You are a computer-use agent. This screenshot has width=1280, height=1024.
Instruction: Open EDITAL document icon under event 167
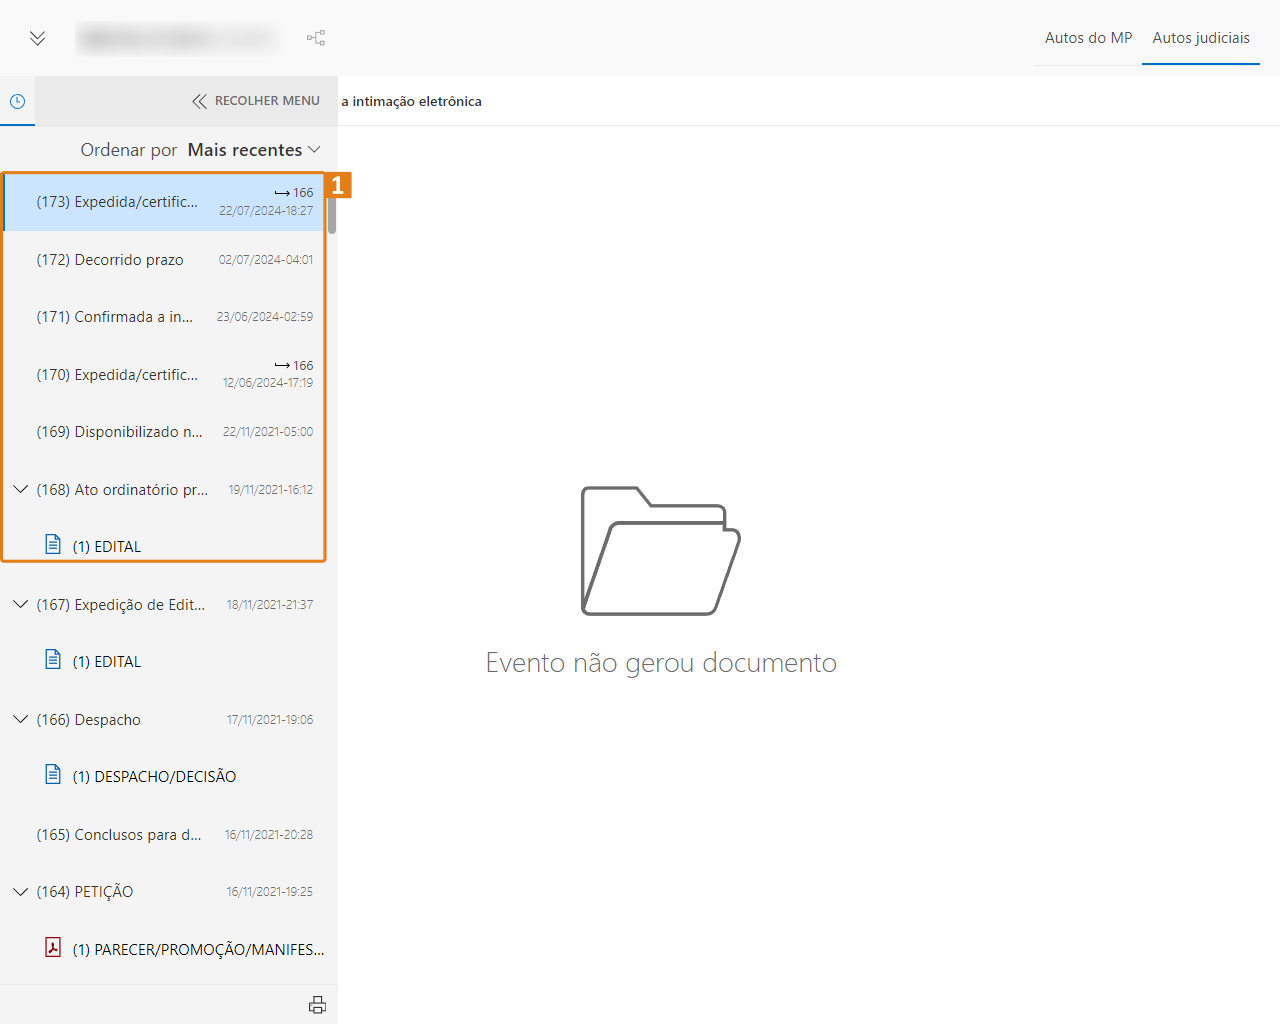(54, 660)
